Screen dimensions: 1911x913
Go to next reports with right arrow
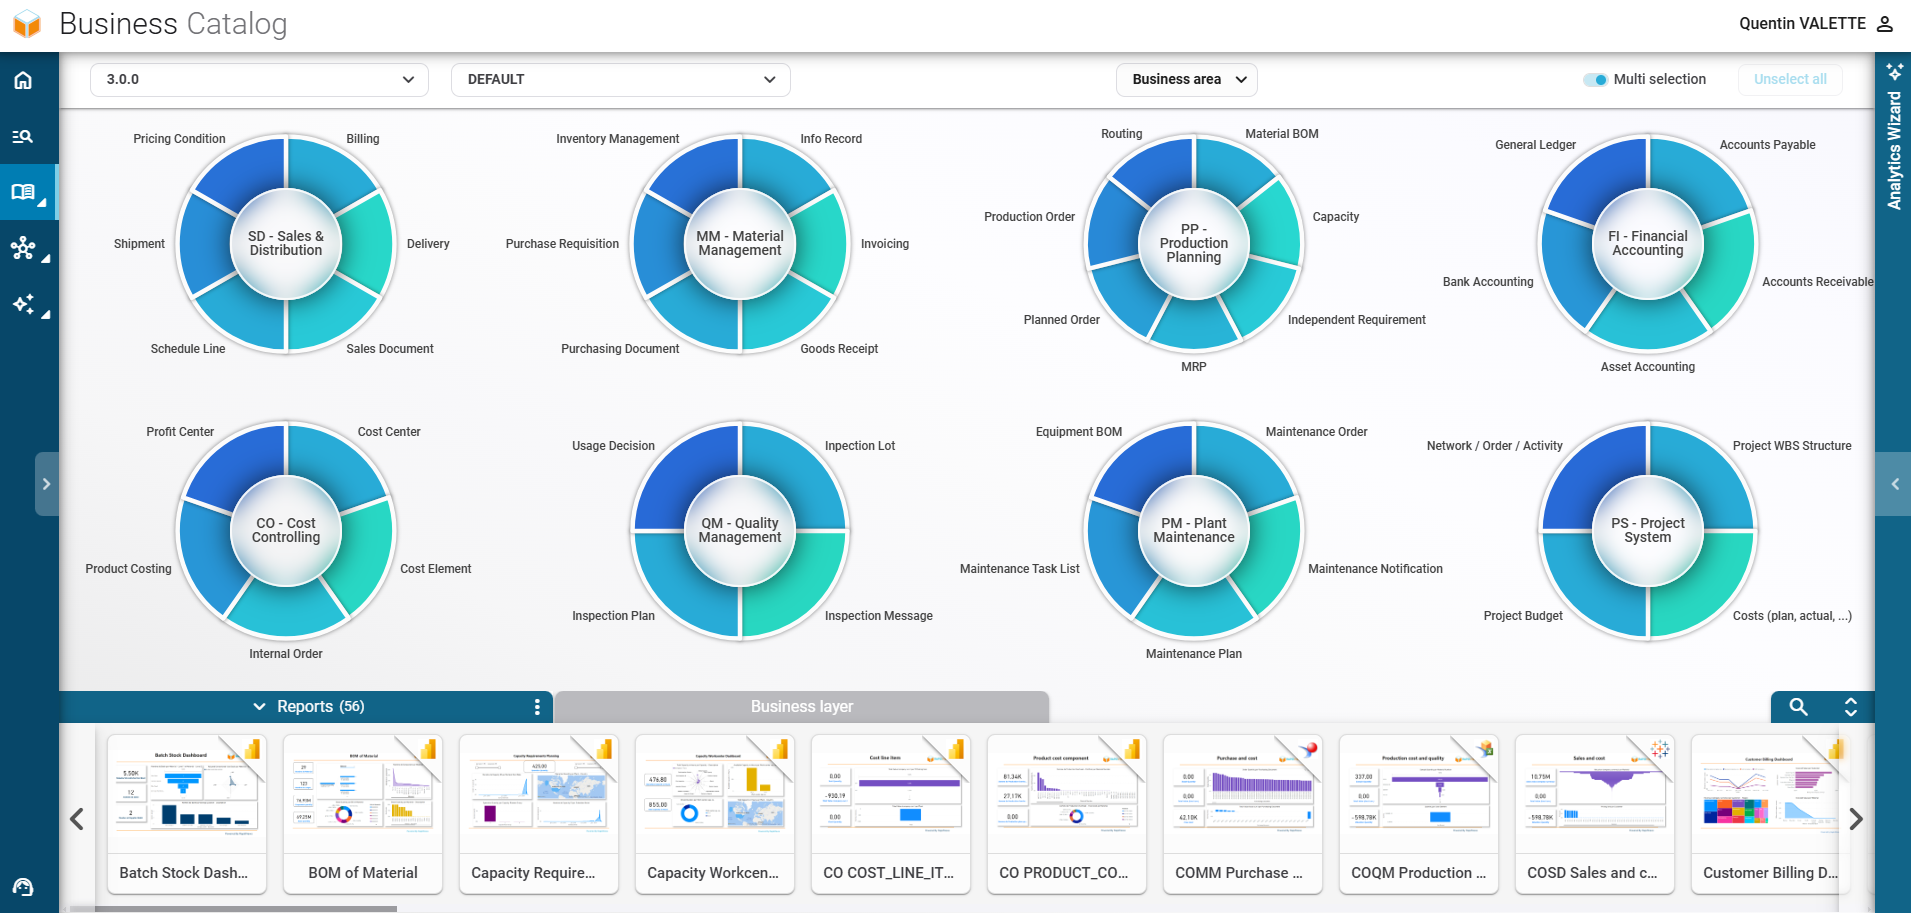[1856, 819]
